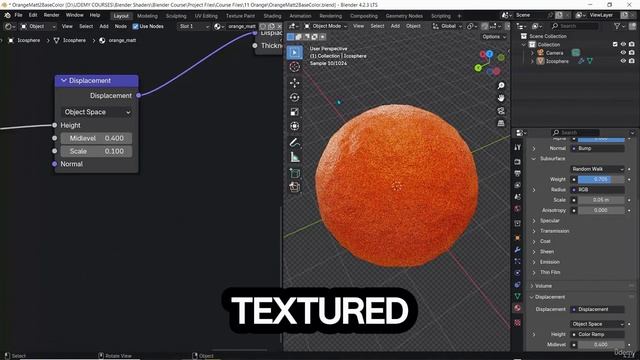Disable Collection in renders camera icon

click(631, 44)
